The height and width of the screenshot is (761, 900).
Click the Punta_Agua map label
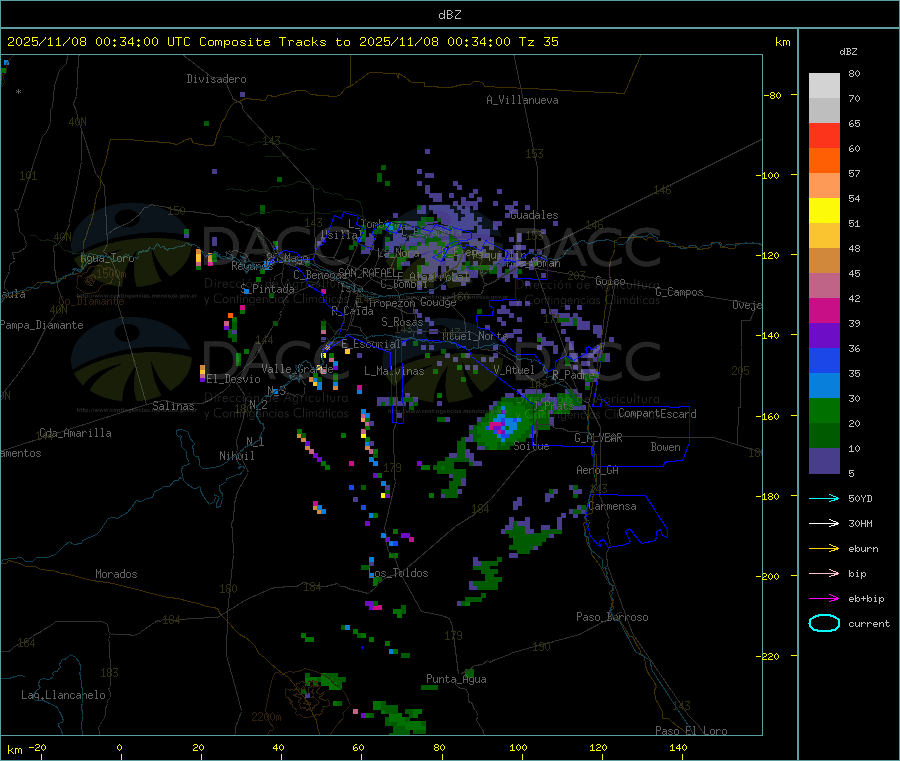pos(456,679)
